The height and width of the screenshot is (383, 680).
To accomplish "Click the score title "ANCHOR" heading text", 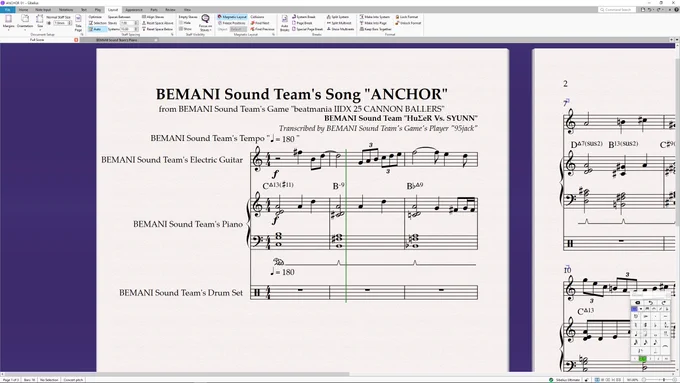I will [x=302, y=94].
